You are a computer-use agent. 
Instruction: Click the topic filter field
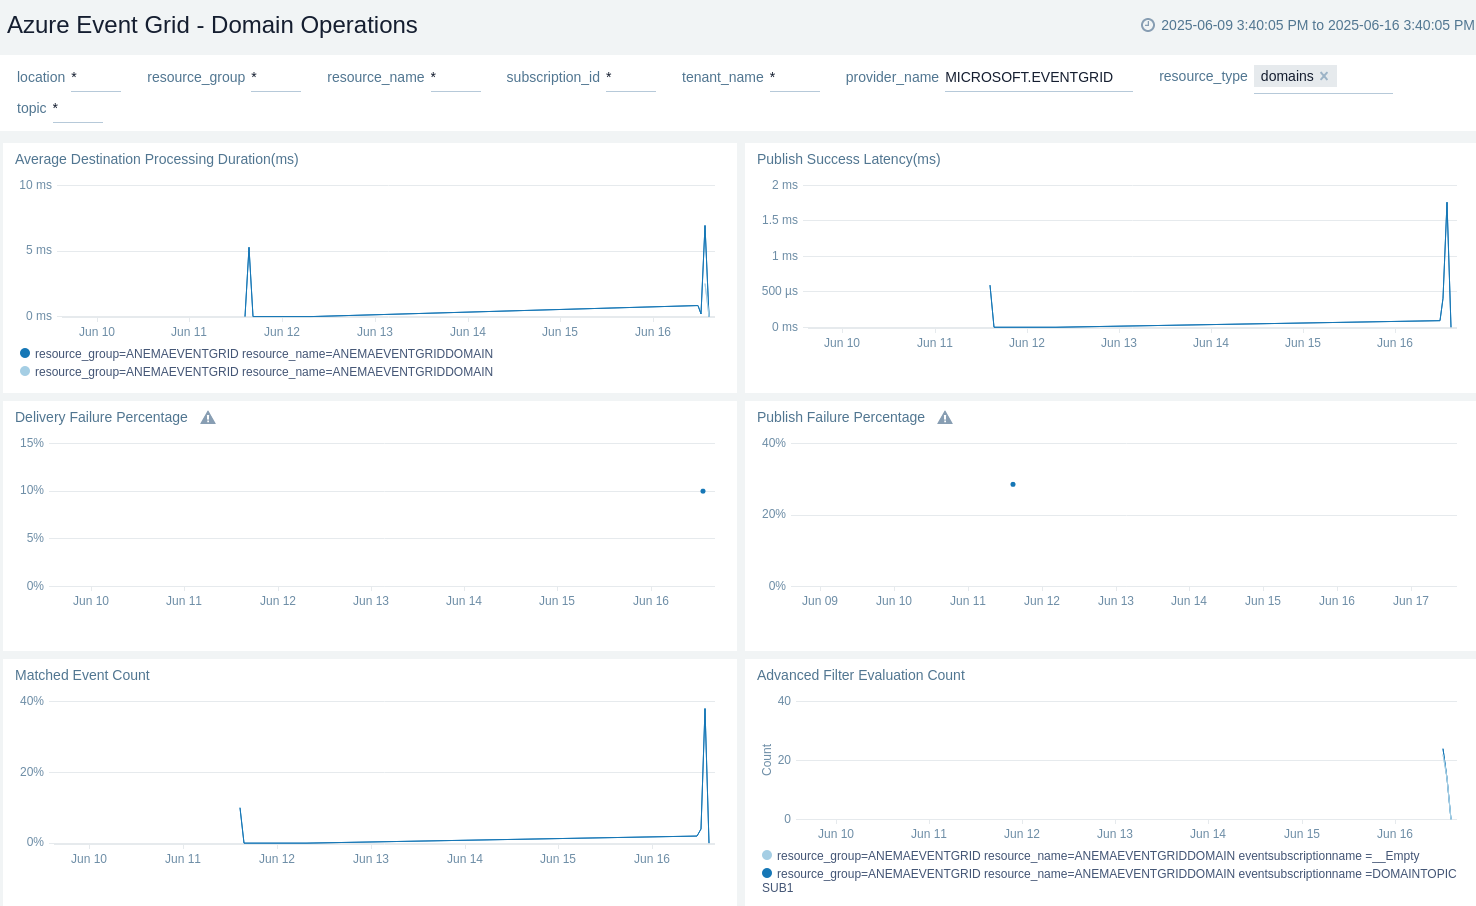pos(78,108)
